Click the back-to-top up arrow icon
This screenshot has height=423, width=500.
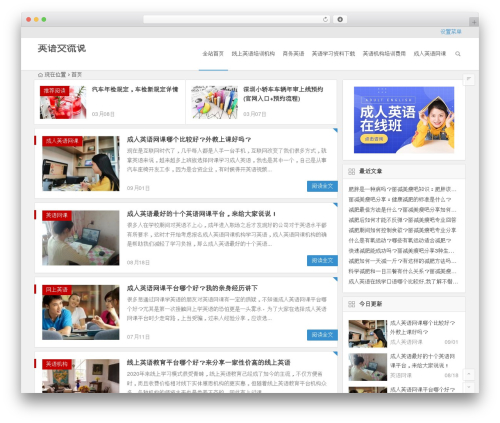point(469,374)
